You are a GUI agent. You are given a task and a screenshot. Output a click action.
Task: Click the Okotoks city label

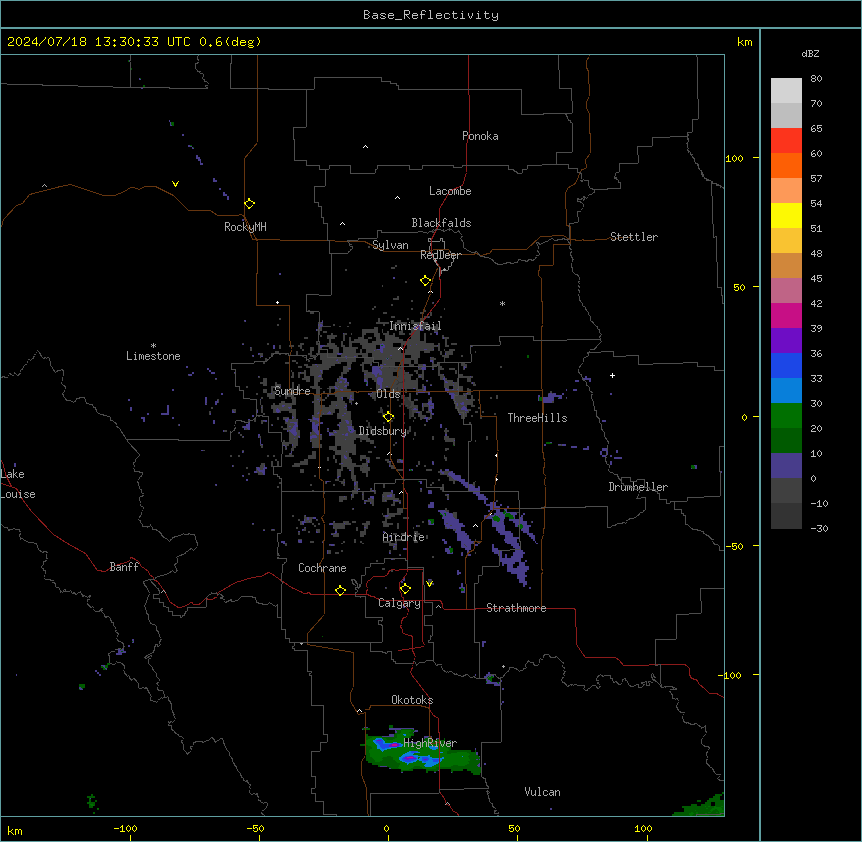(x=412, y=700)
